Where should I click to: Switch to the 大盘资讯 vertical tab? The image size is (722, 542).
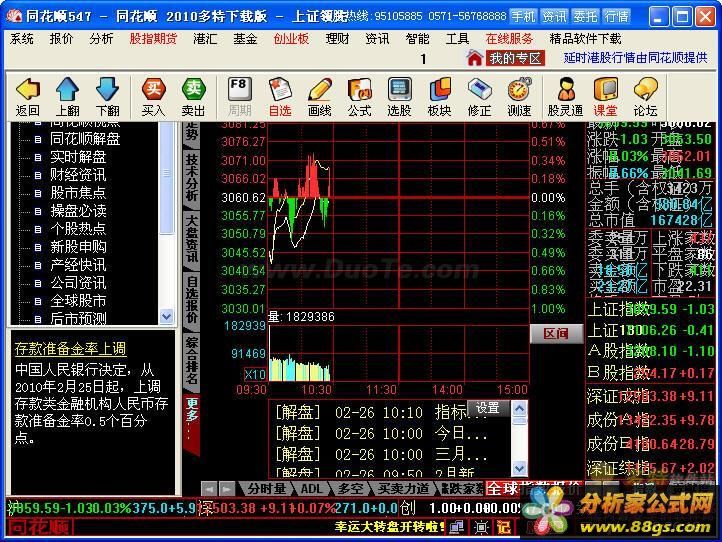192,239
